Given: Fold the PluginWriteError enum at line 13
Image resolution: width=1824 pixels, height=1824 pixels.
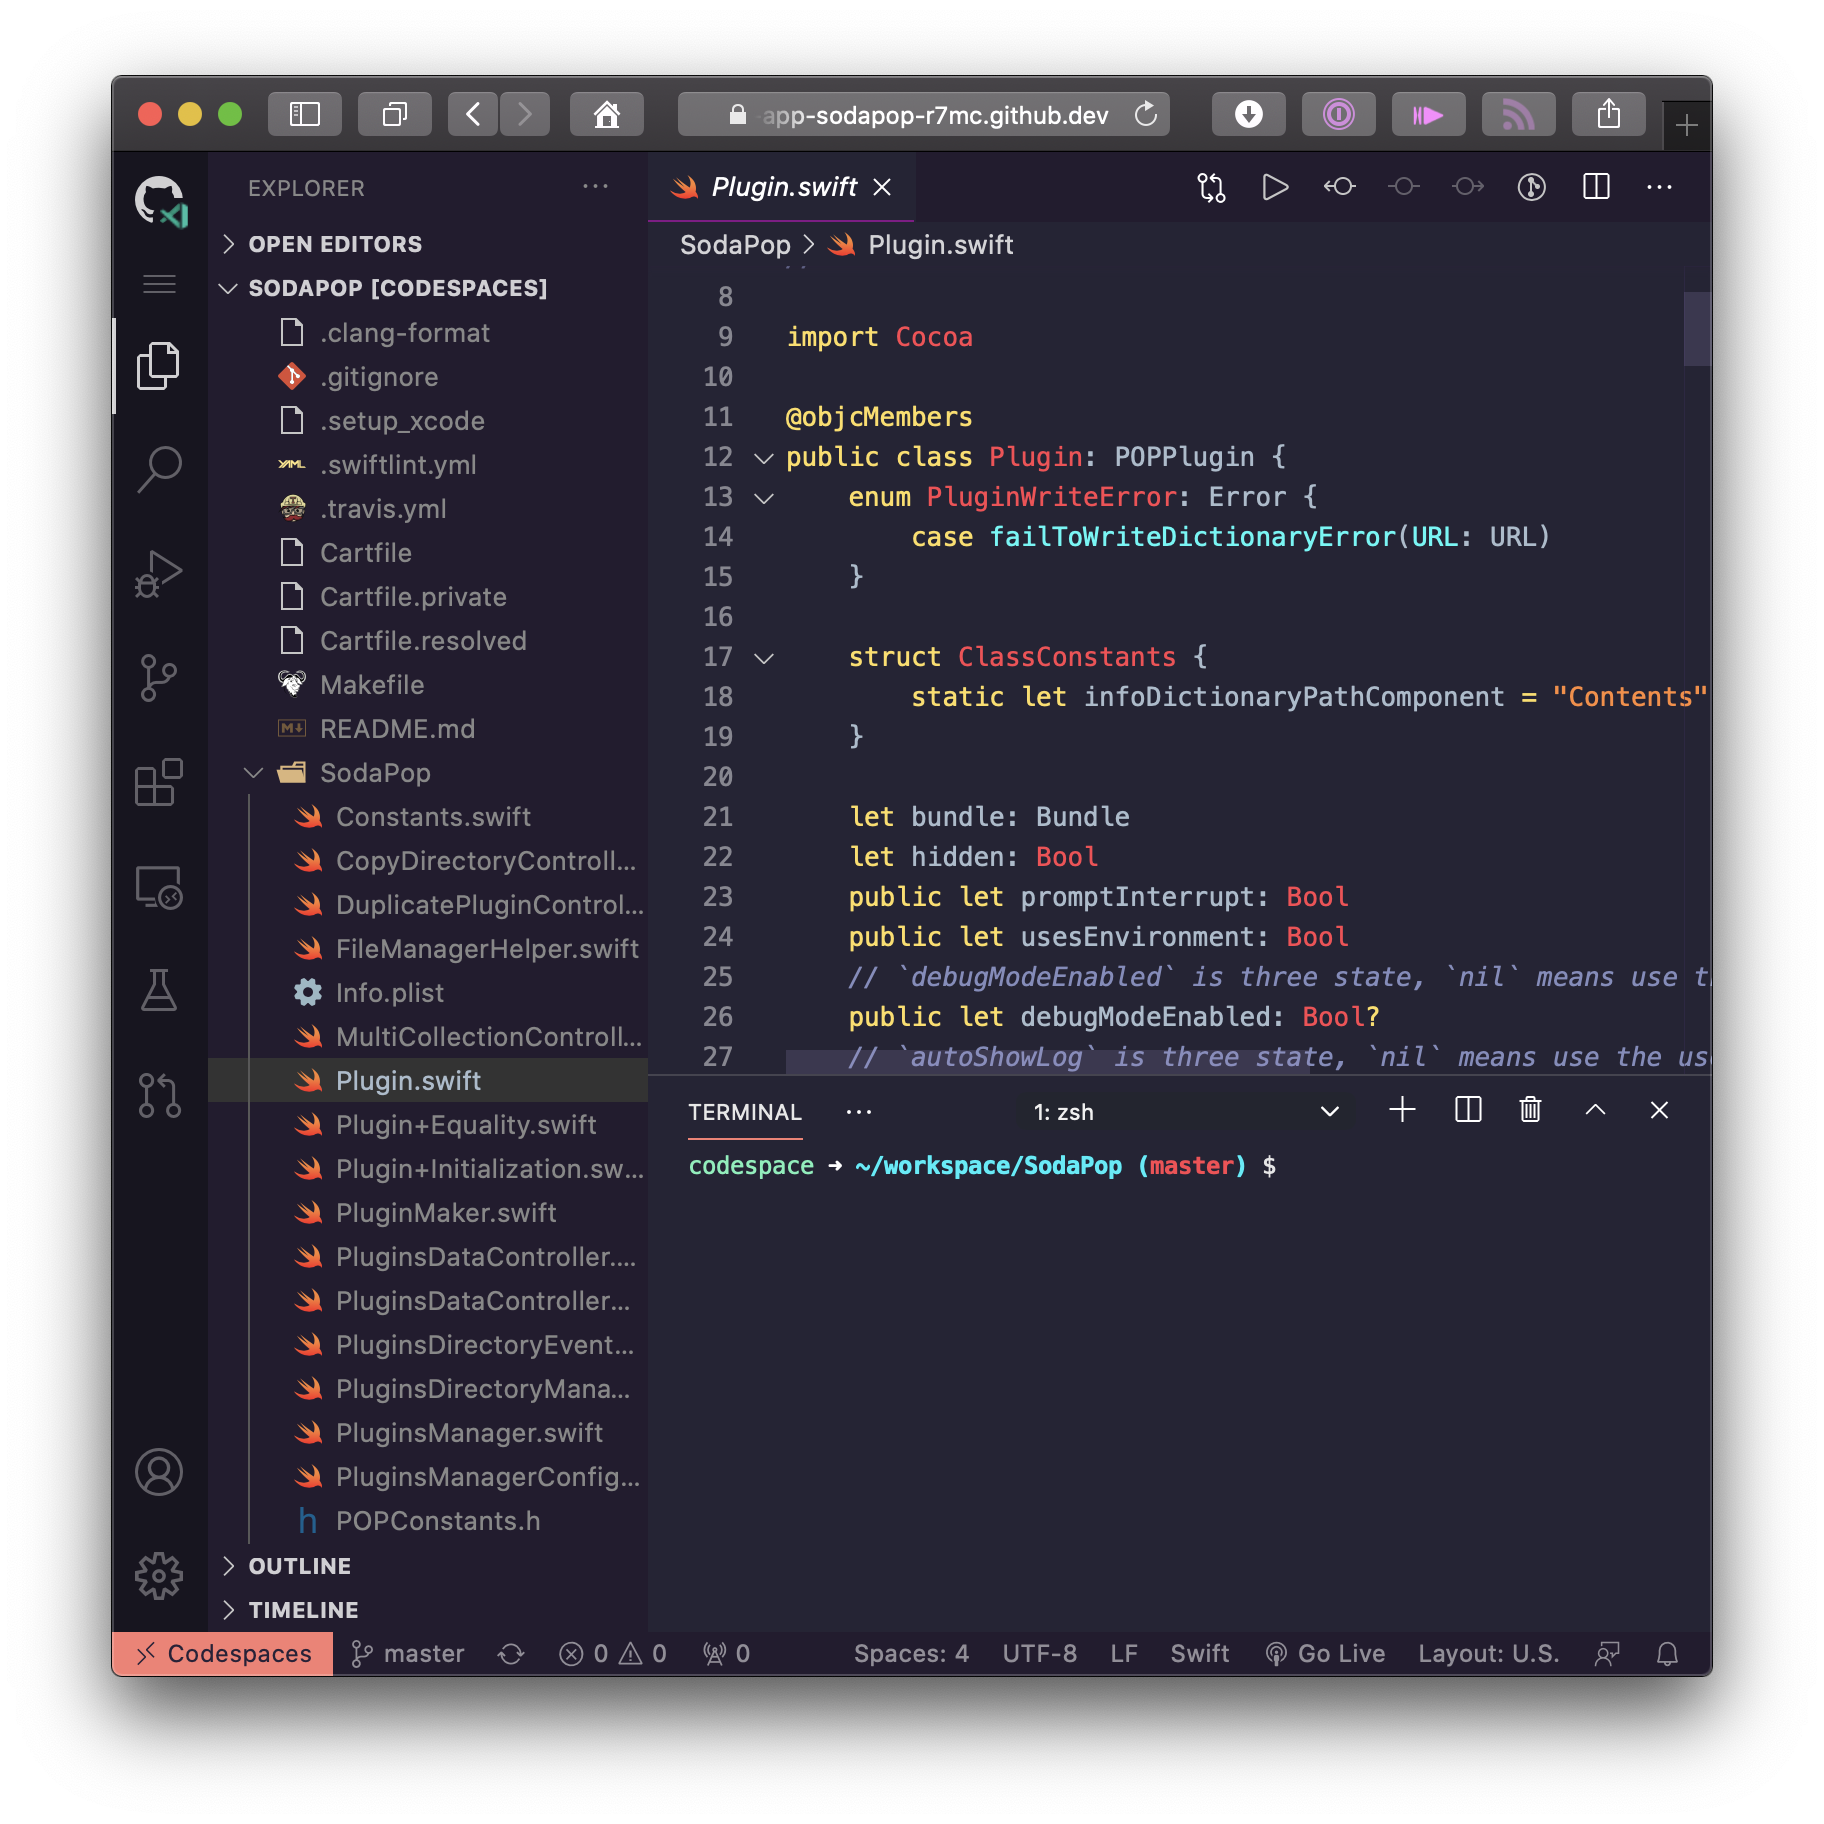Looking at the screenshot, I should coord(764,498).
